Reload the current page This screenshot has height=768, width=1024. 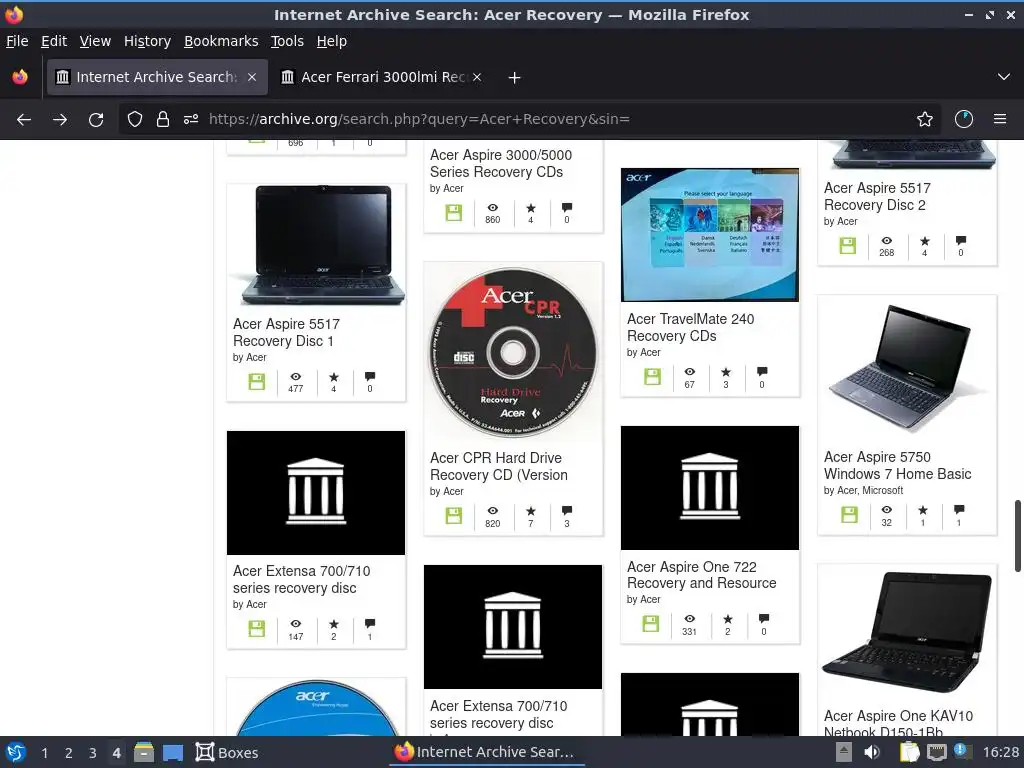96,120
